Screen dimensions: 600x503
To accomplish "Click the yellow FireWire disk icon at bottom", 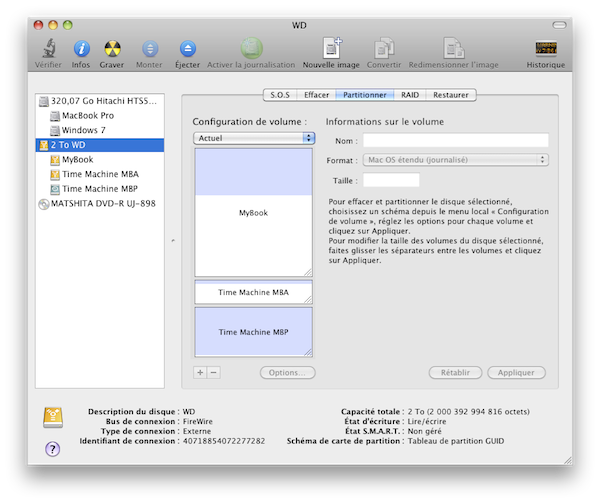I will click(x=53, y=417).
